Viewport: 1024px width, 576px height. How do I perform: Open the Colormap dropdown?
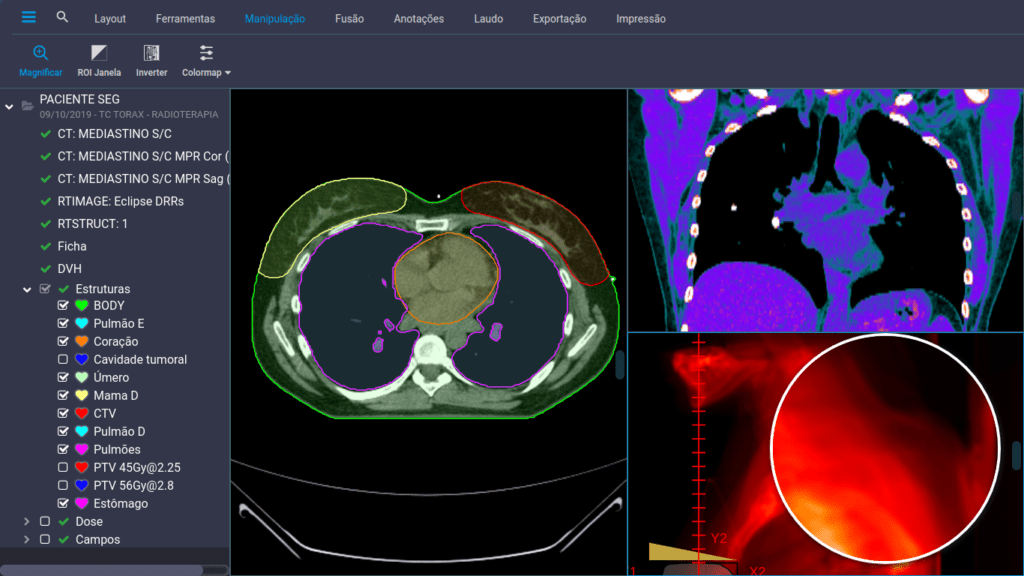pos(206,60)
